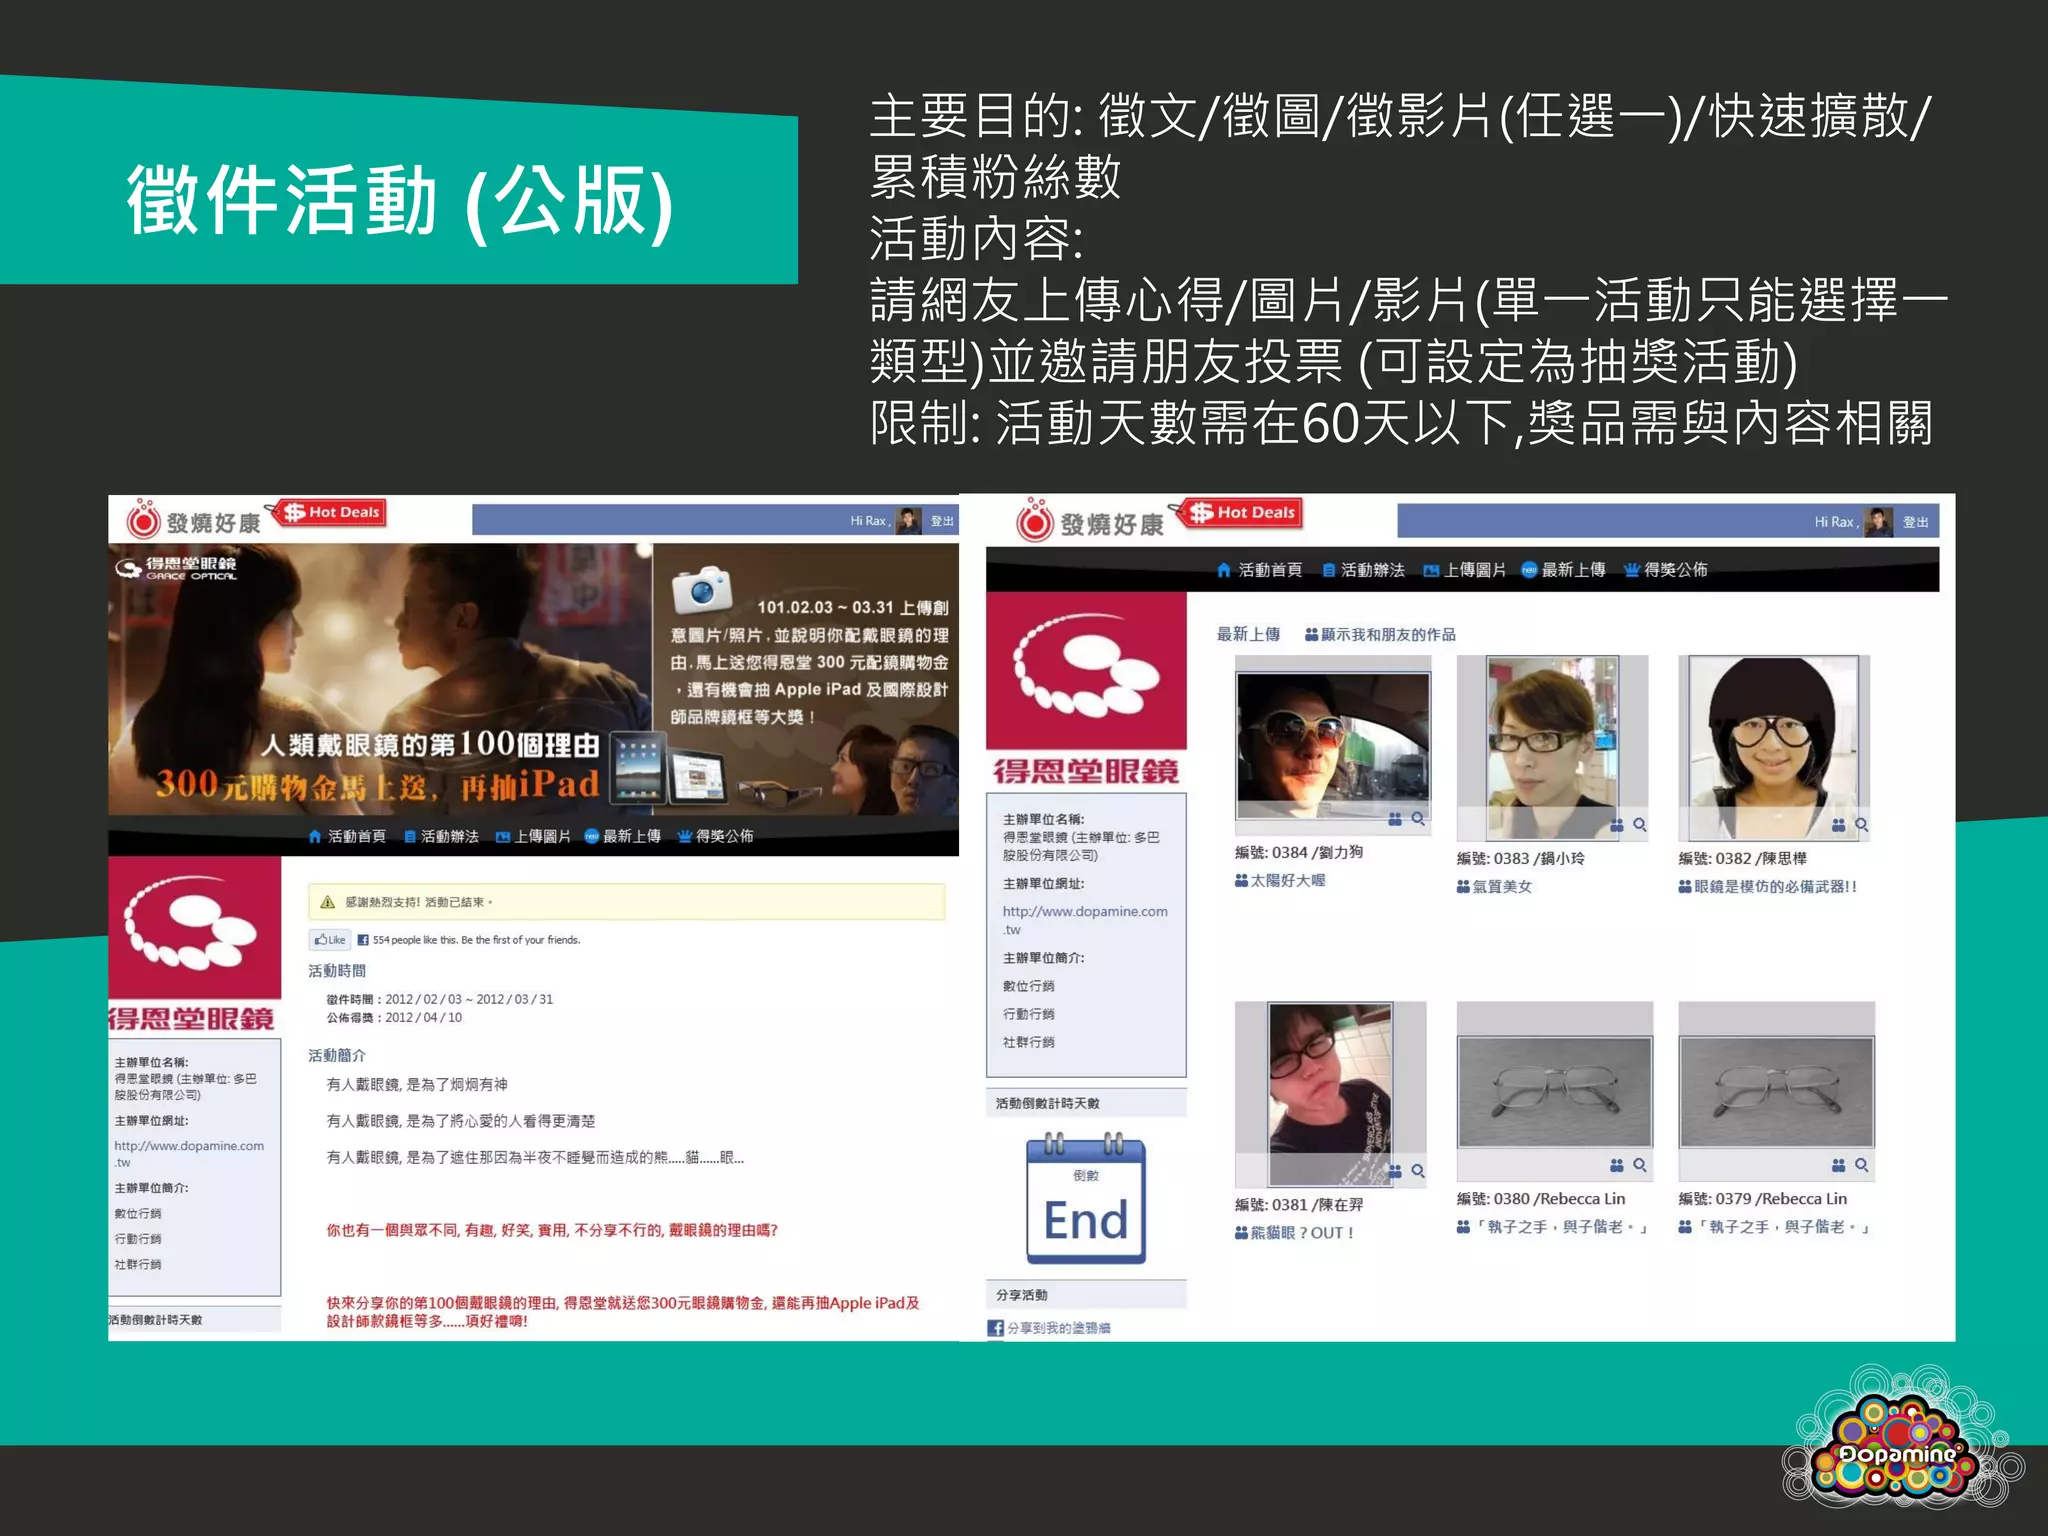
Task: Open 活動辦法 in the right page navigation
Action: [1363, 570]
